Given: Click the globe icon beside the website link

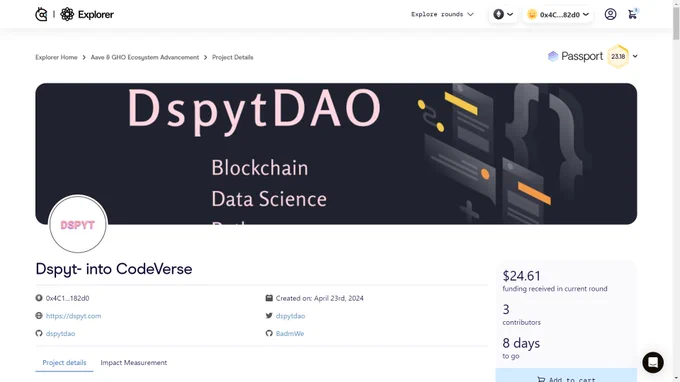Looking at the screenshot, I should point(39,316).
